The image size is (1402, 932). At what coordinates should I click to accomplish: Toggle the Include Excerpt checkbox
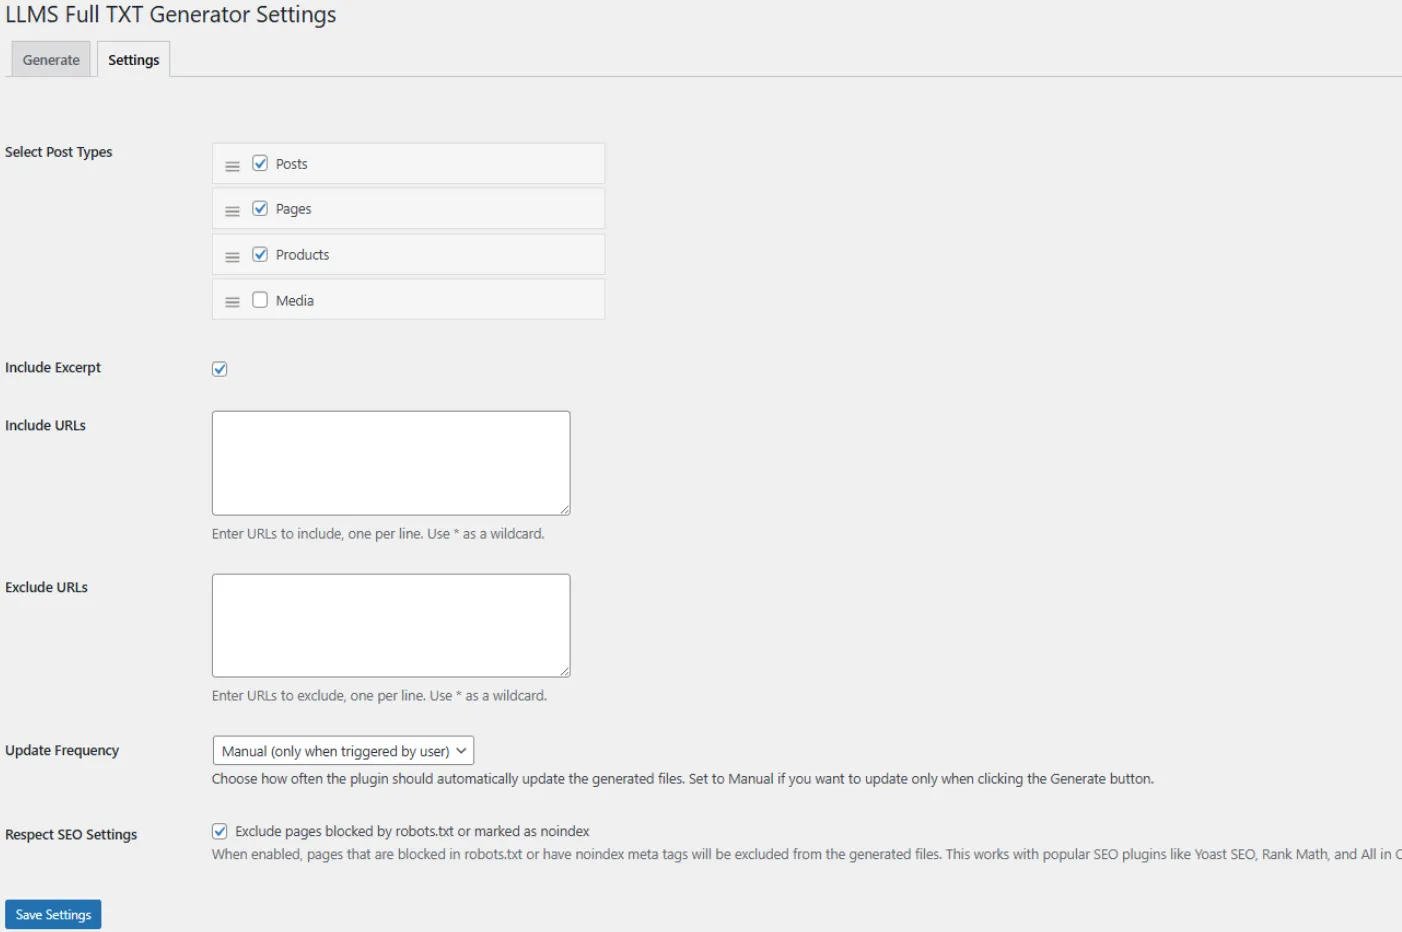click(x=220, y=369)
